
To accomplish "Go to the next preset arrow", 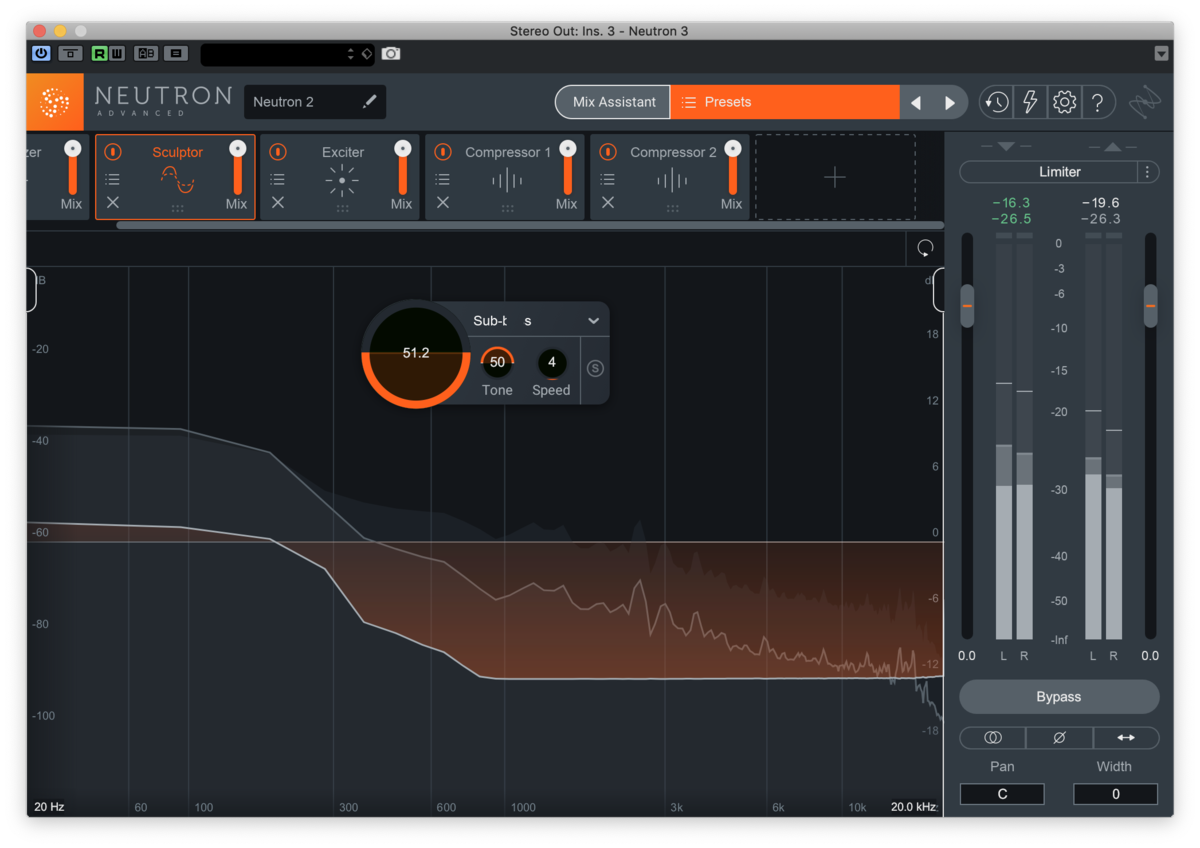I will (949, 102).
